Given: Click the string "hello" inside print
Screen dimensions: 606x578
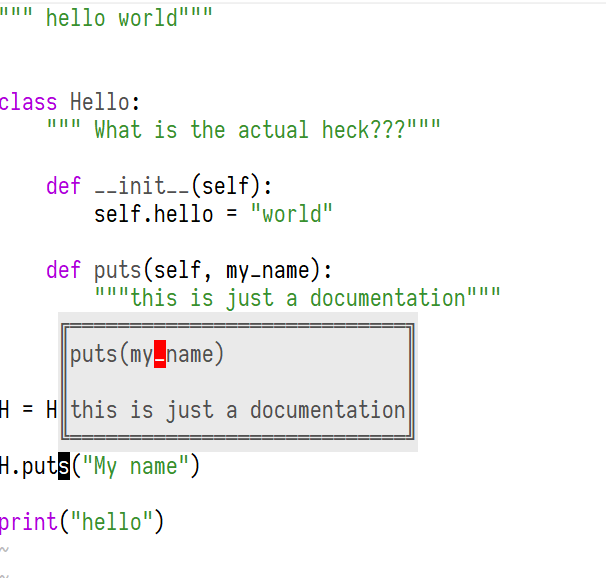Looking at the screenshot, I should (112, 522).
